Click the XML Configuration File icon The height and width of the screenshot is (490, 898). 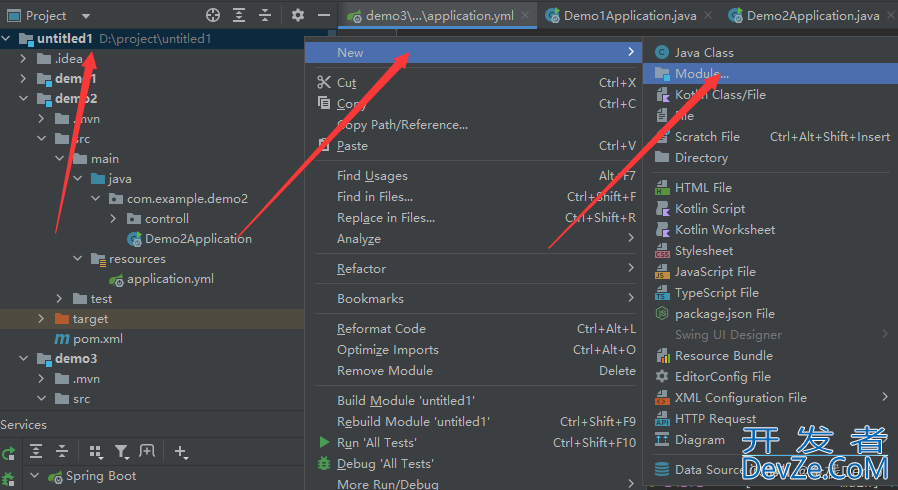662,397
